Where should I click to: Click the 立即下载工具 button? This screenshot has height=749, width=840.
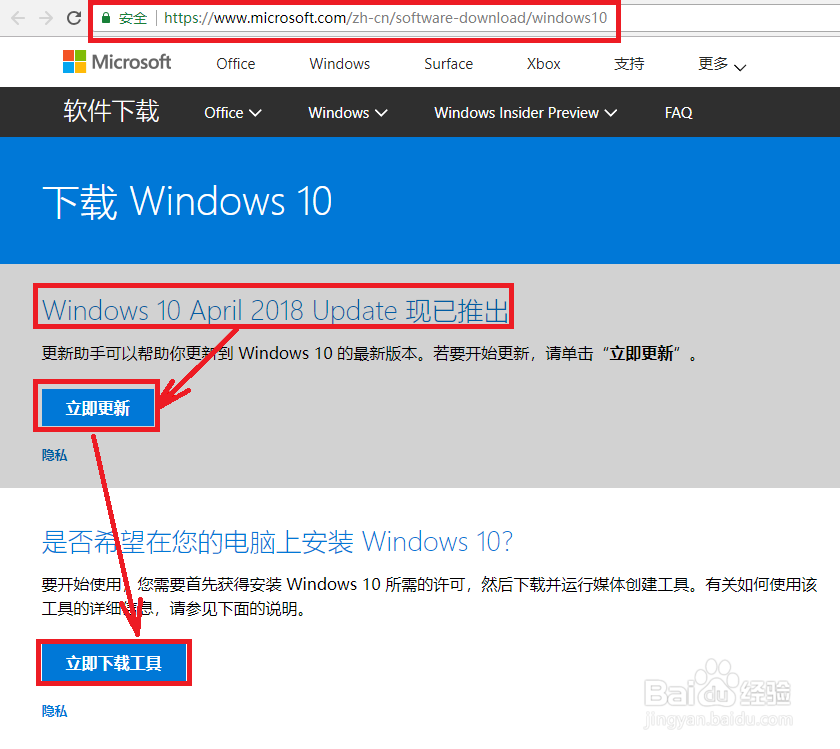pos(114,663)
